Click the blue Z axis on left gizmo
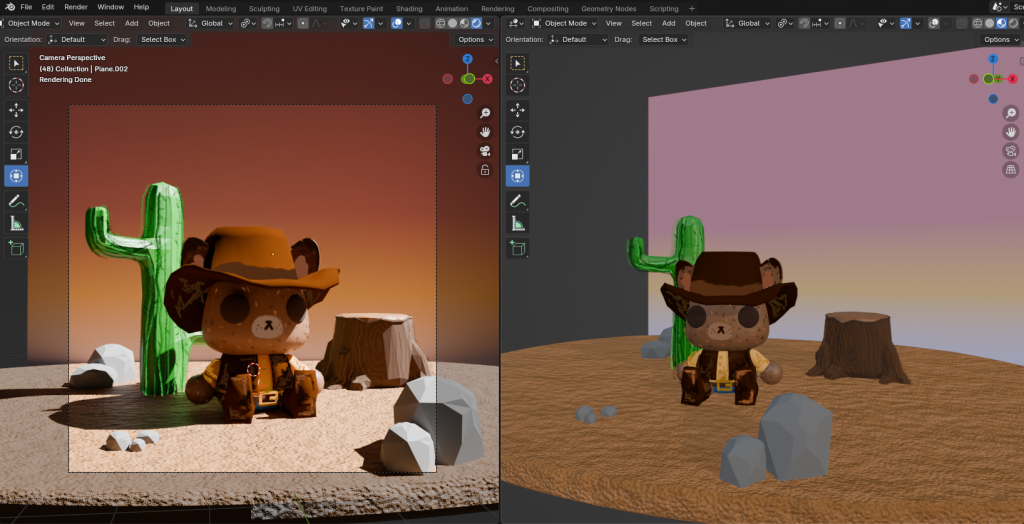 tap(468, 59)
